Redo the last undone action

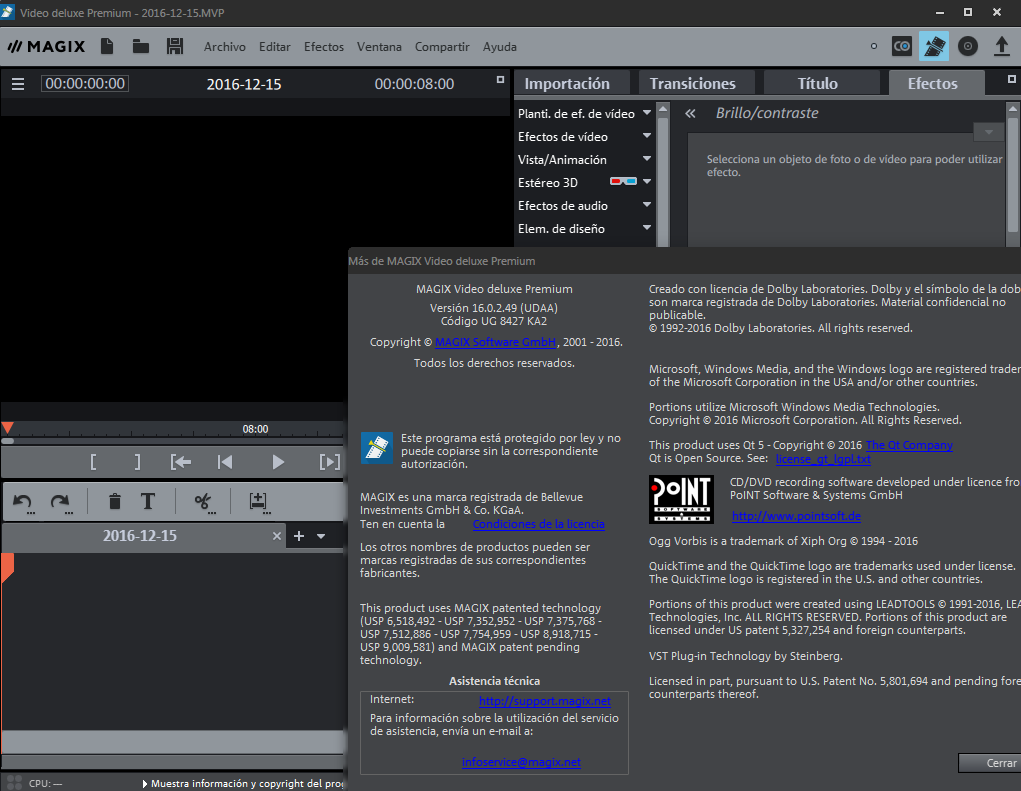[x=61, y=502]
